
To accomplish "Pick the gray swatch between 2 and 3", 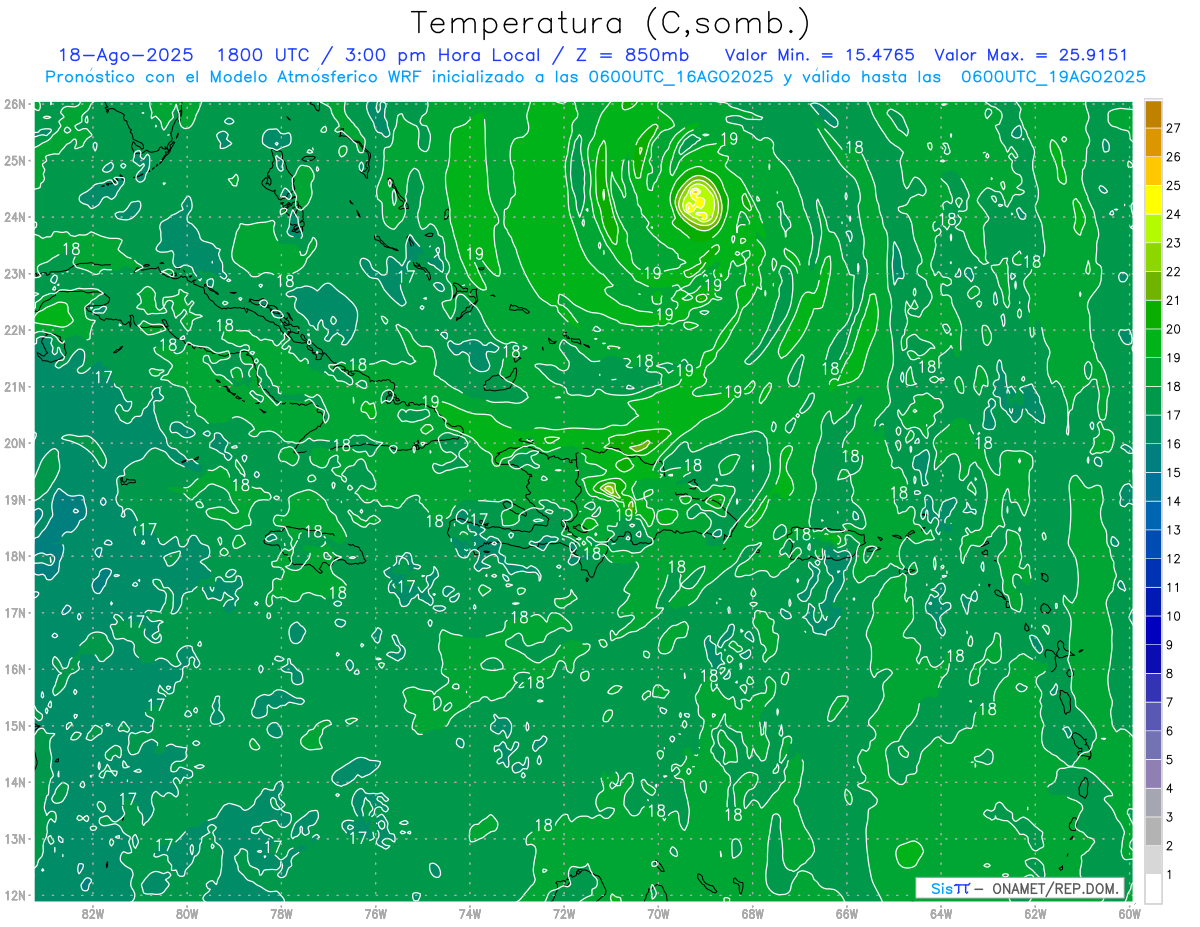I will [1154, 831].
